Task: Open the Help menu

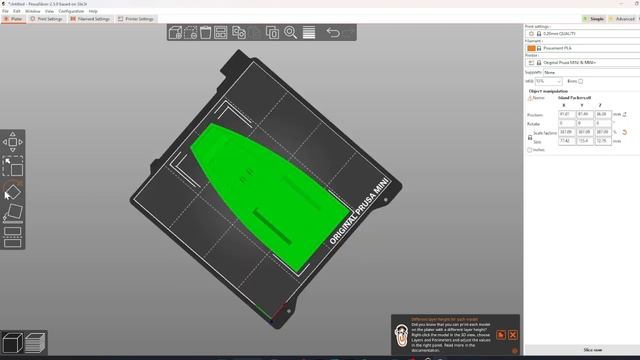Action: pyautogui.click(x=93, y=11)
